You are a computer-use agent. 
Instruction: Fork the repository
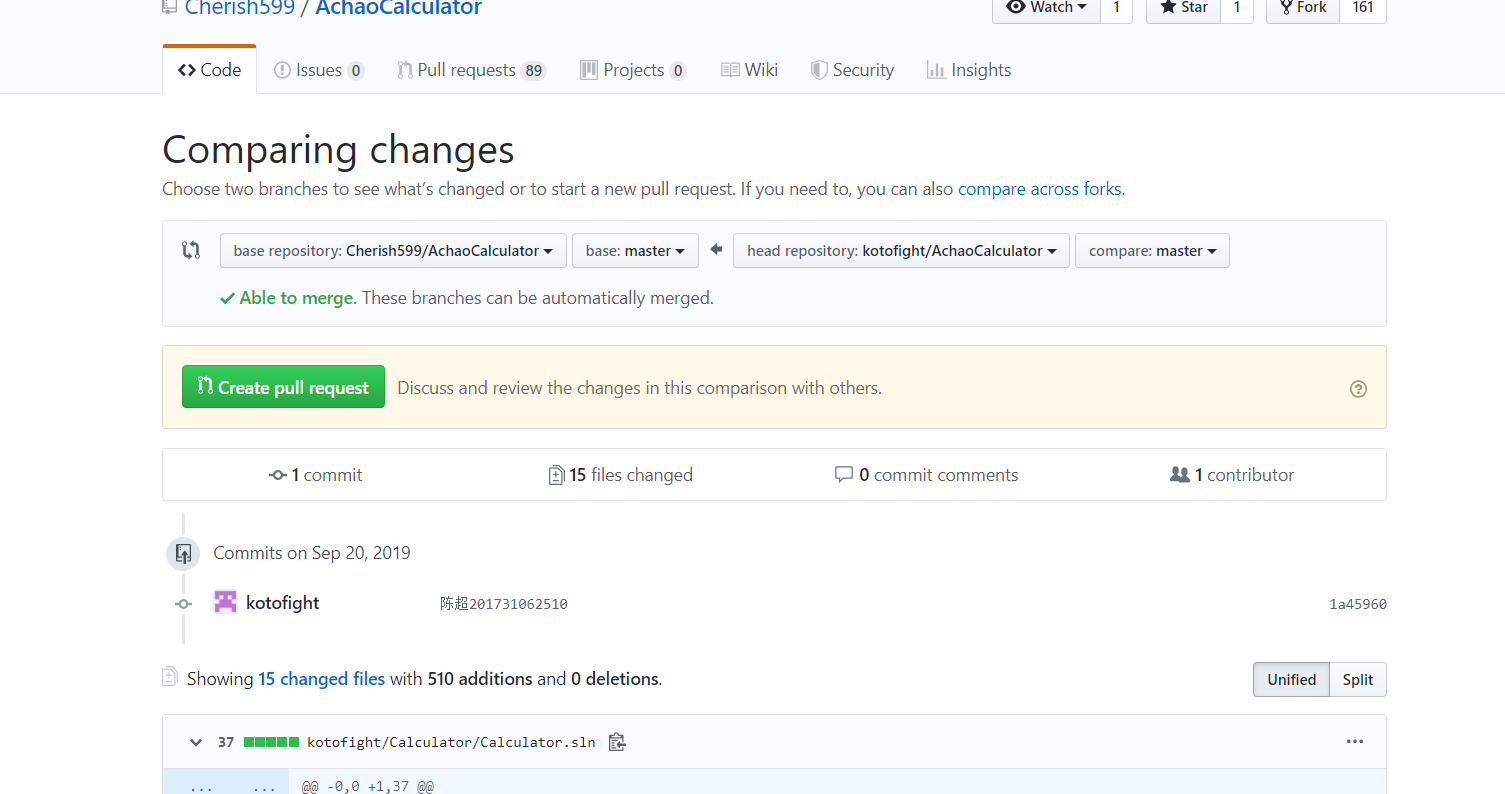pos(1303,8)
